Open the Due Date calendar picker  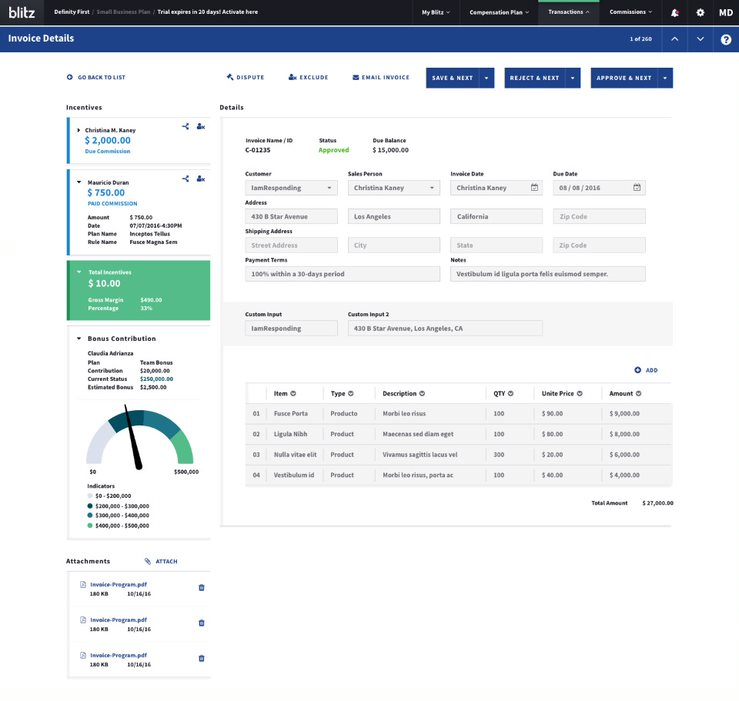coord(636,187)
